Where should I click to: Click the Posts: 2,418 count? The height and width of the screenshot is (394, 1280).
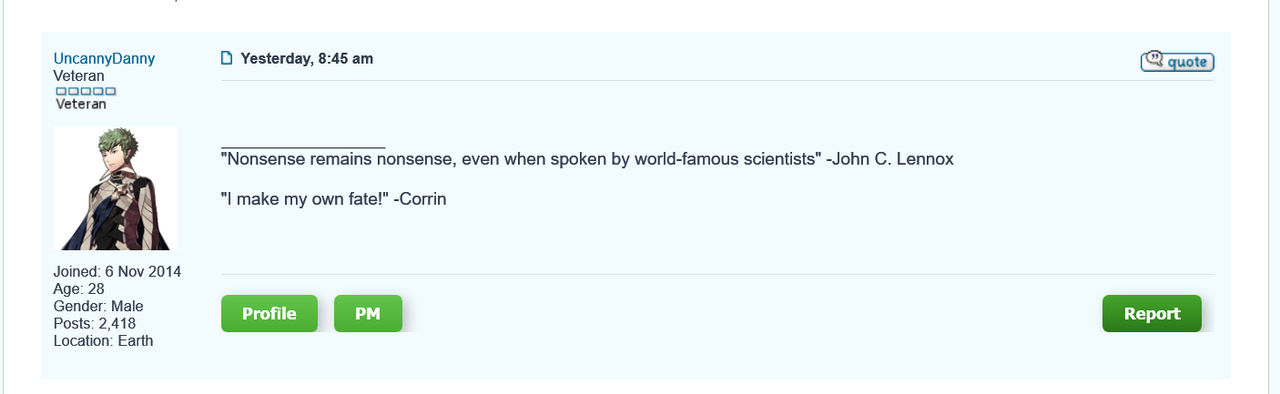click(x=94, y=323)
